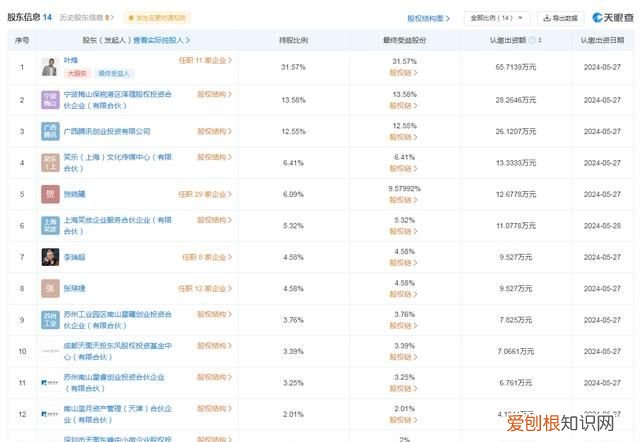Screen dimensions: 640x442
Task: Open the 天眼查 logo
Action: tap(613, 18)
